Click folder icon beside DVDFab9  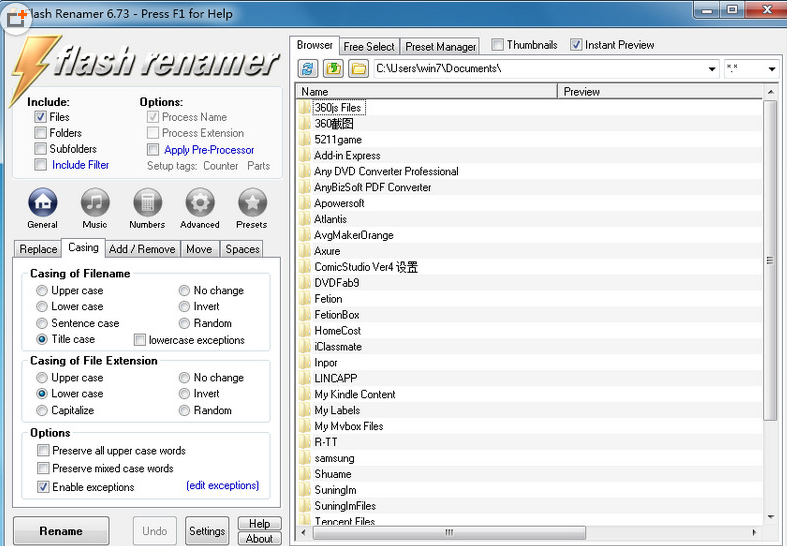pyautogui.click(x=304, y=283)
